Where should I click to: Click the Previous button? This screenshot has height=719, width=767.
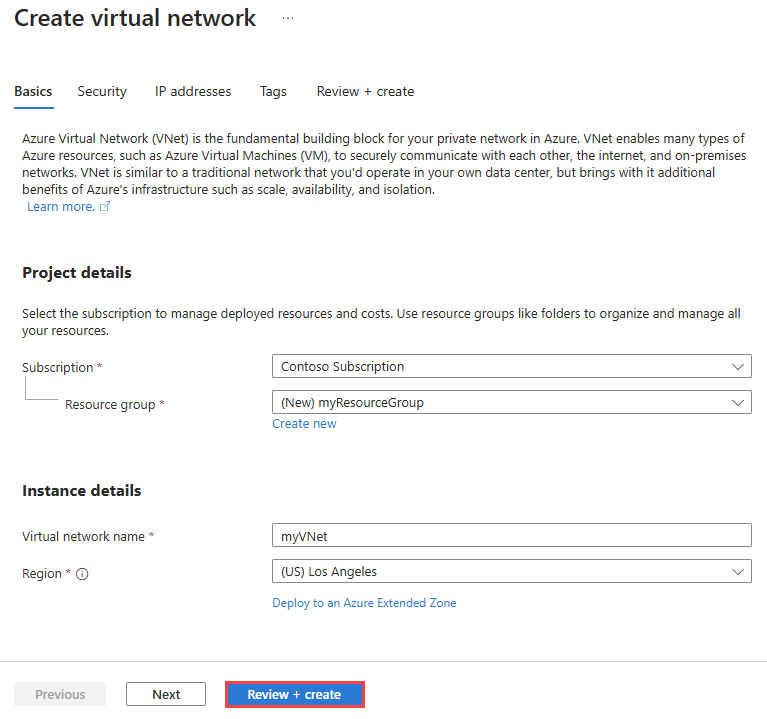coord(60,694)
